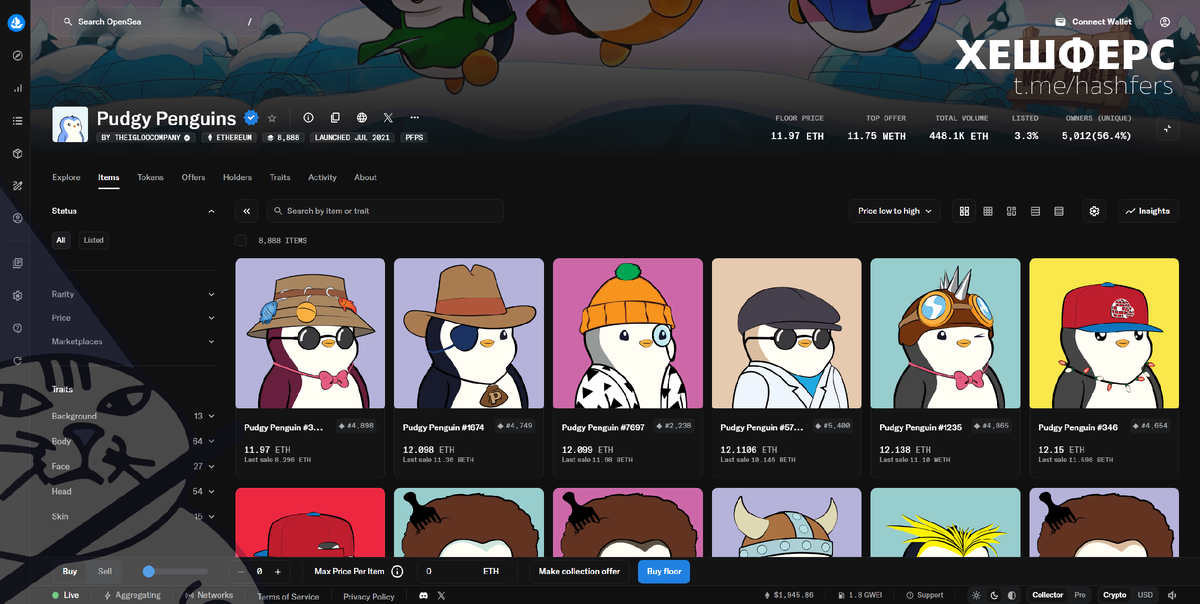Open the collection info icon
The image size is (1200, 604).
308,118
